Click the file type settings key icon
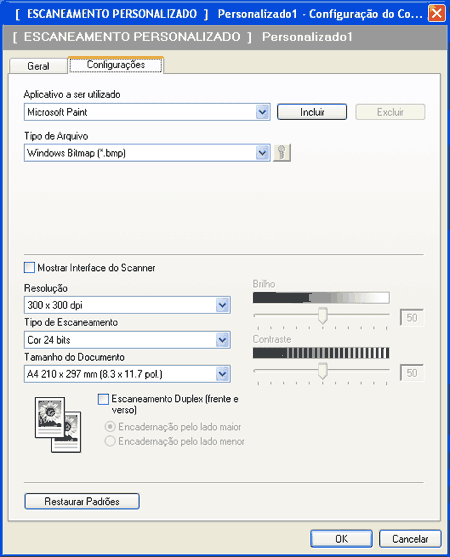Viewport: 450px width, 557px height. click(x=282, y=153)
